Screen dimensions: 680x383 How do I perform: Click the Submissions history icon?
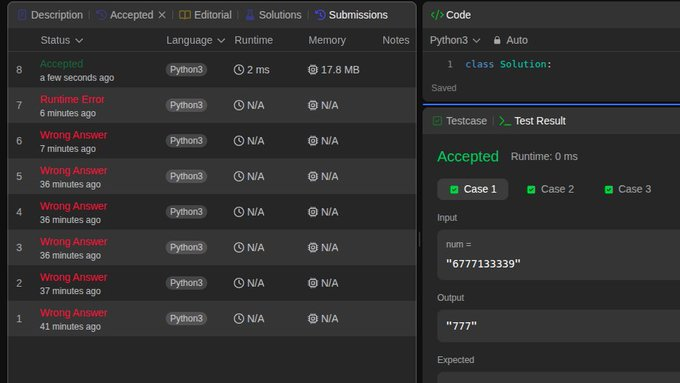tap(320, 15)
